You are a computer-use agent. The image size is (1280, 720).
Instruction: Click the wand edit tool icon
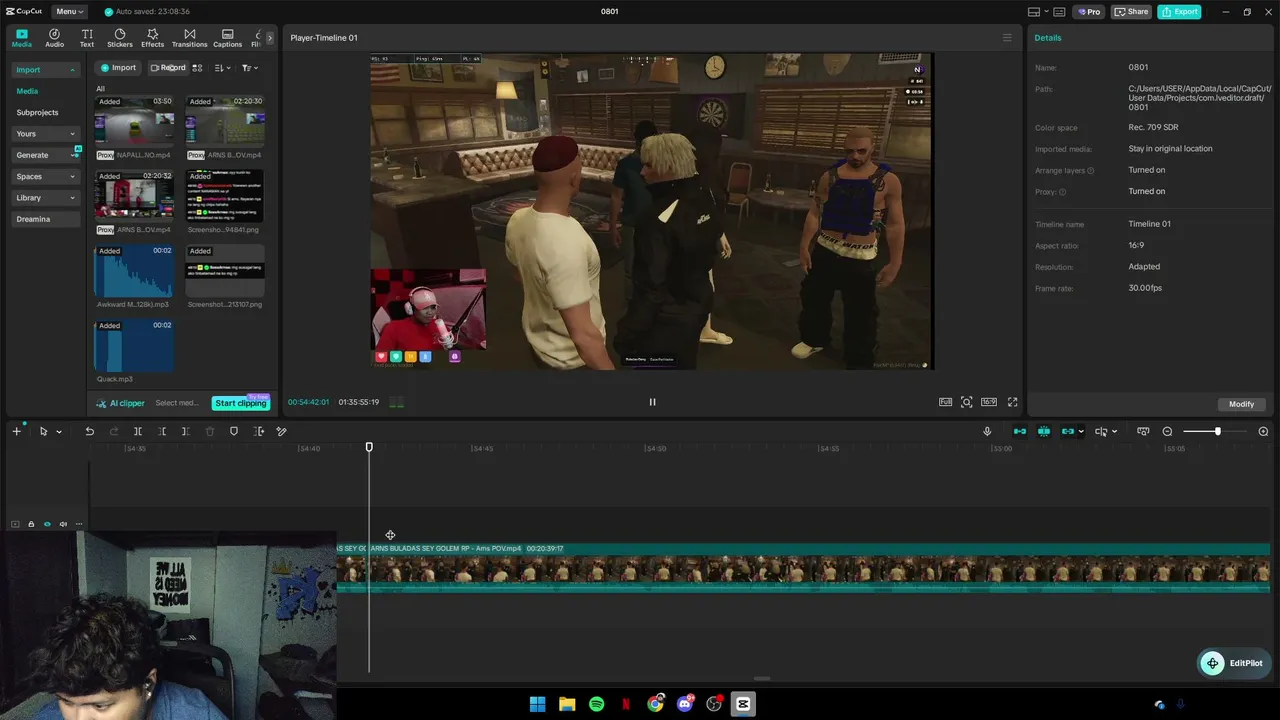281,431
